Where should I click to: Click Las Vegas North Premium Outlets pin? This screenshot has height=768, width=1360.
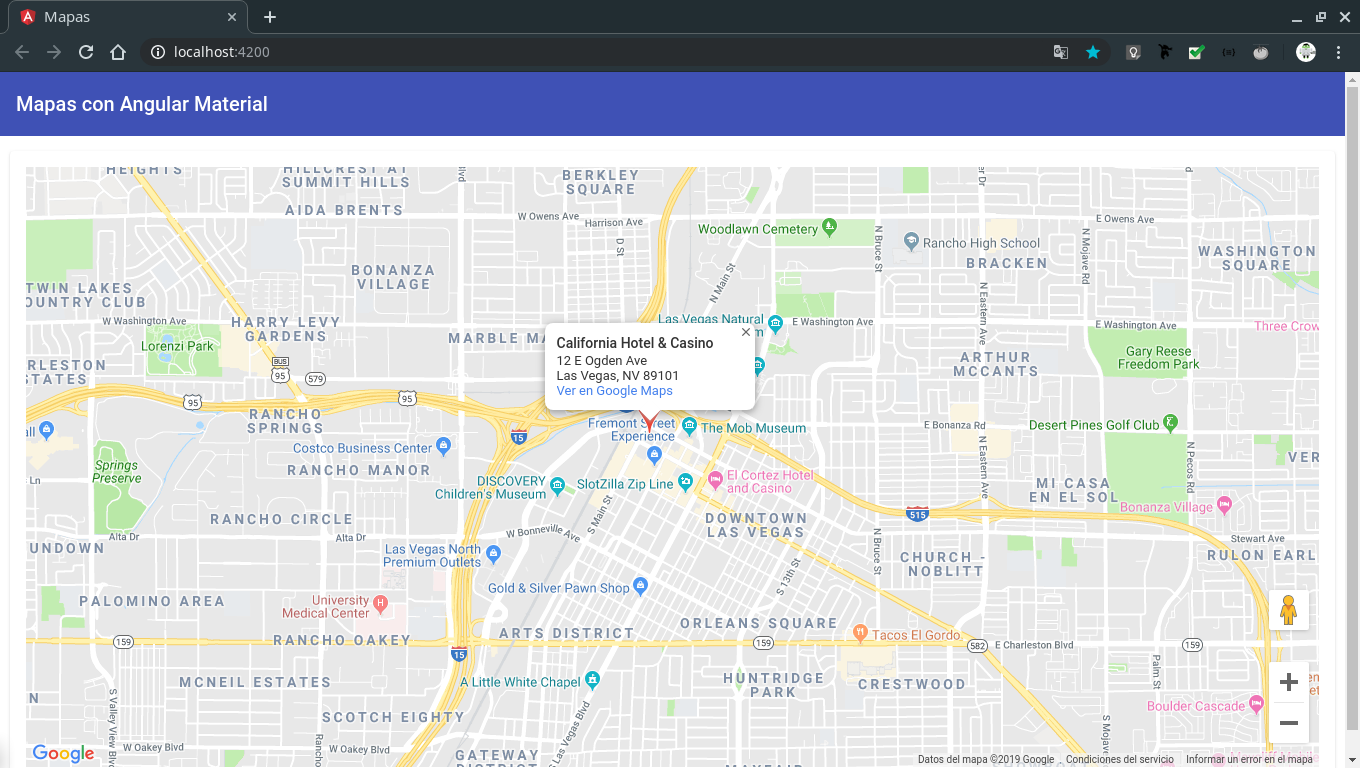(x=493, y=554)
